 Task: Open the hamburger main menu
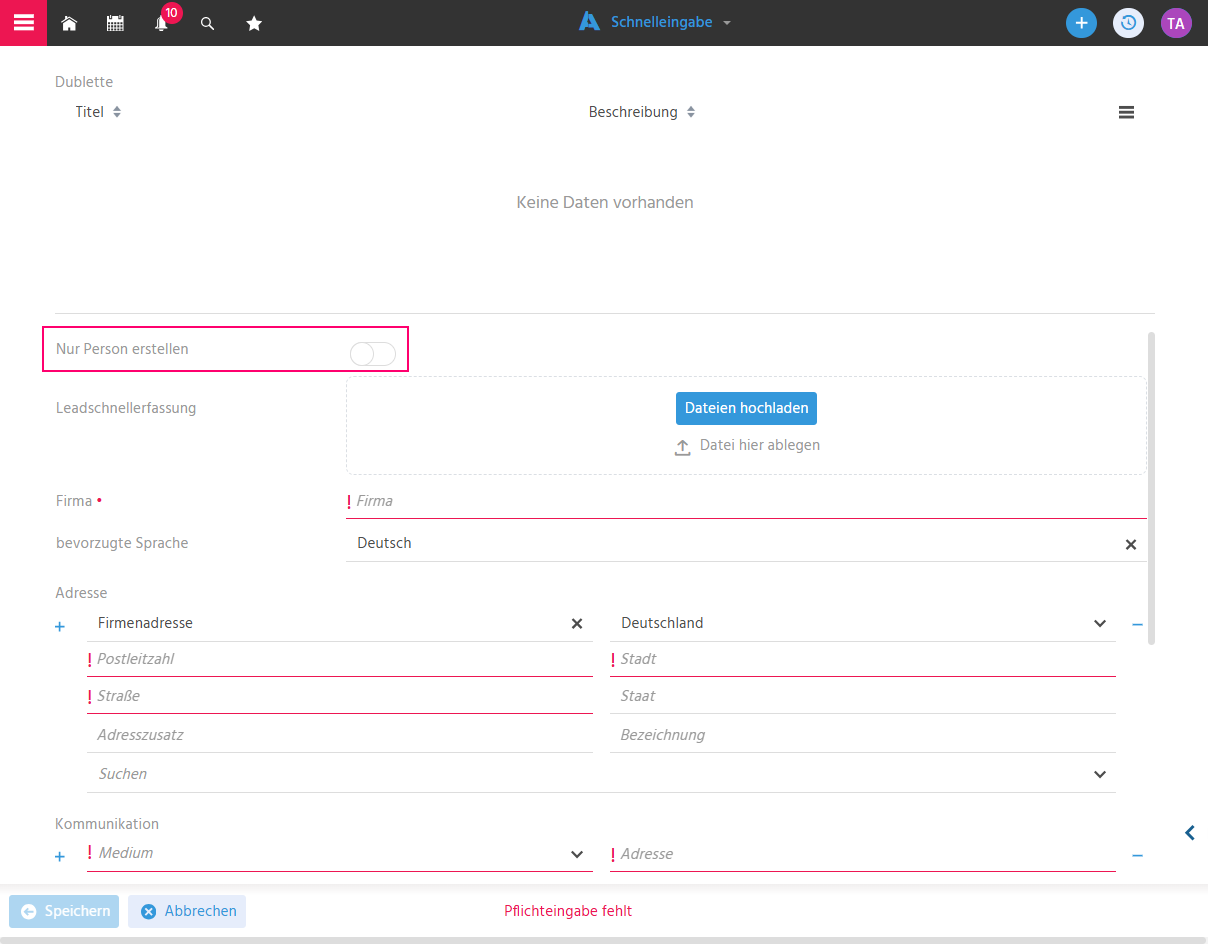click(x=23, y=23)
